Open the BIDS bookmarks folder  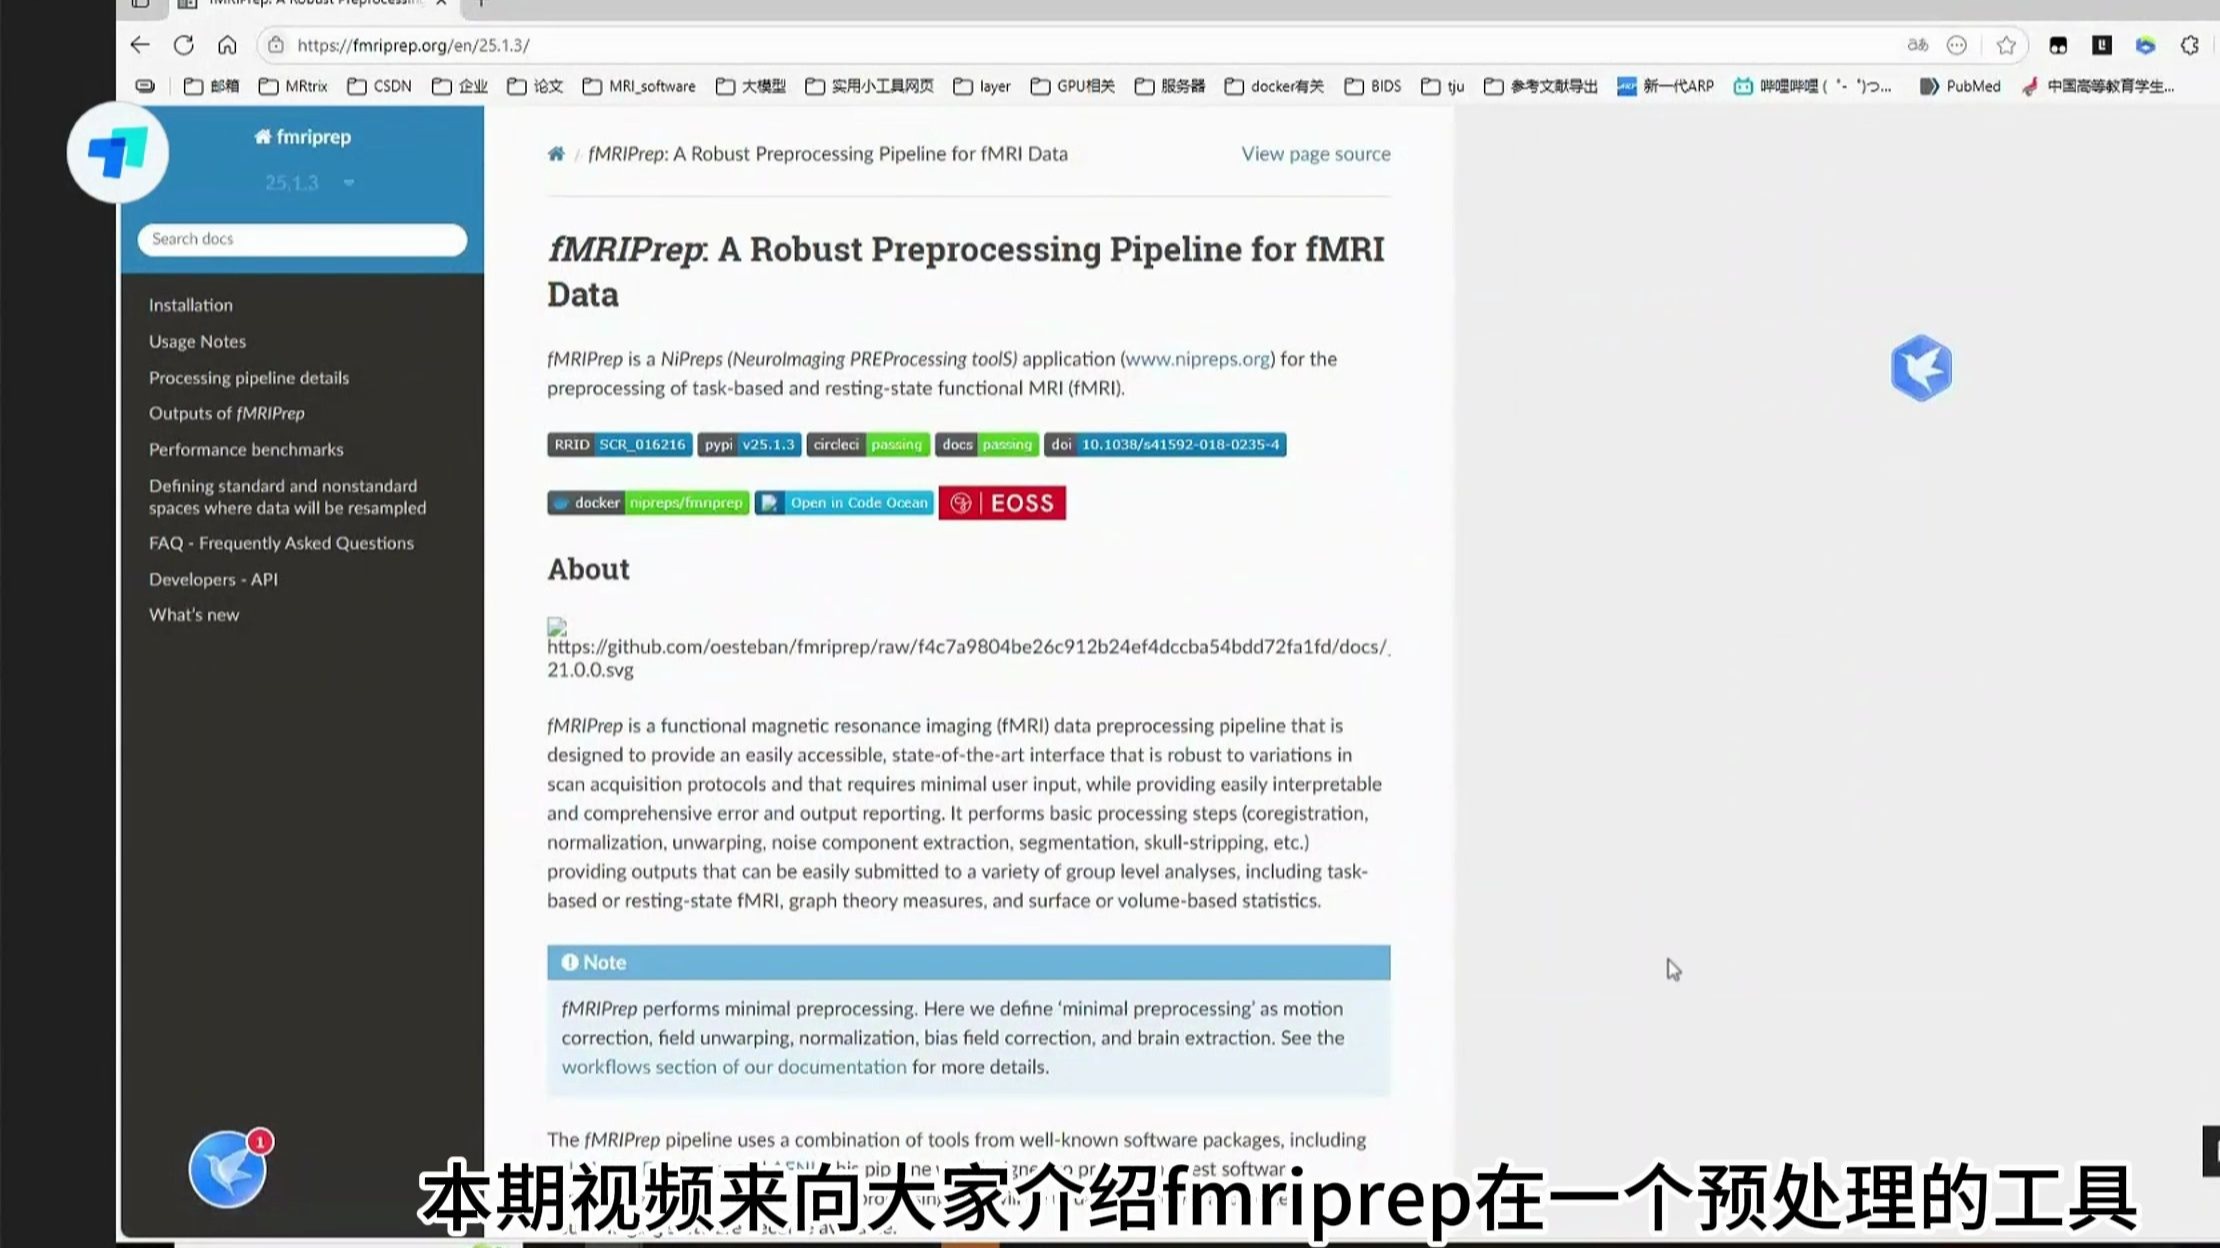click(x=1372, y=86)
